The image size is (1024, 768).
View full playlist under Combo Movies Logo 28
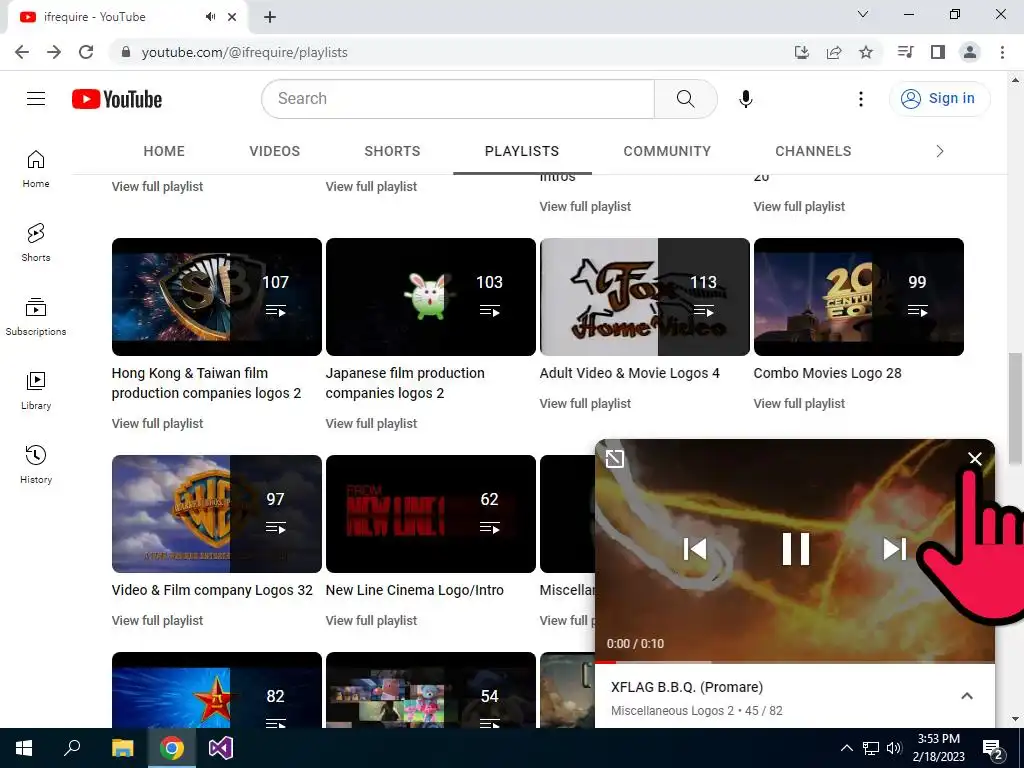click(799, 404)
